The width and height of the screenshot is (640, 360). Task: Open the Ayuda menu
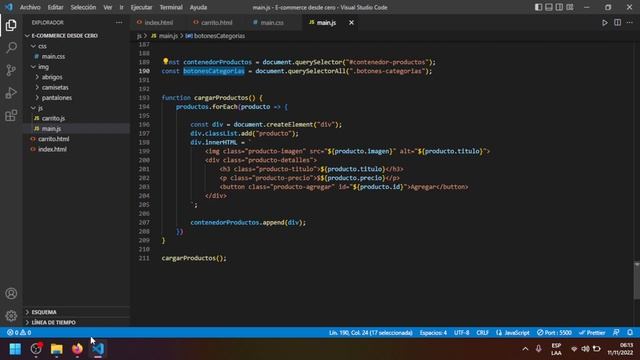pyautogui.click(x=198, y=7)
